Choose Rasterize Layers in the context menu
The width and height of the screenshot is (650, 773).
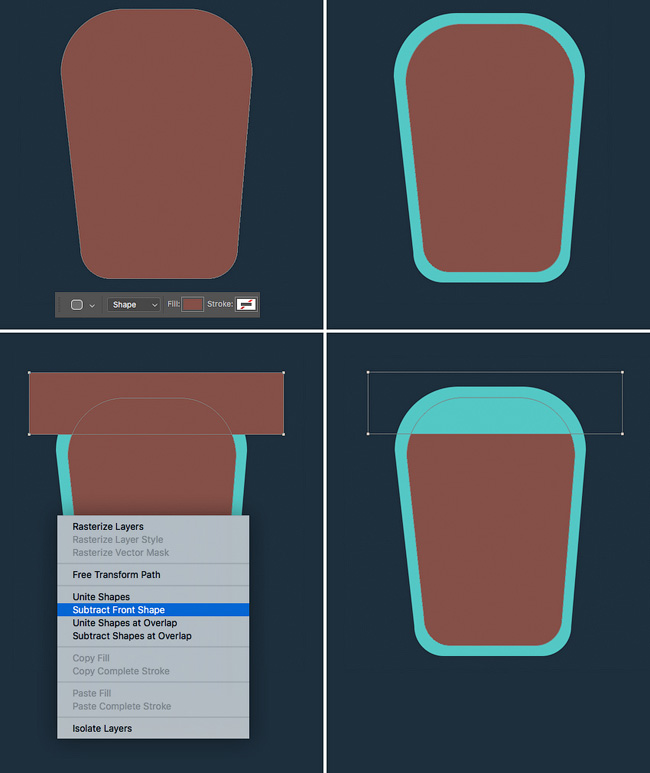pyautogui.click(x=153, y=527)
